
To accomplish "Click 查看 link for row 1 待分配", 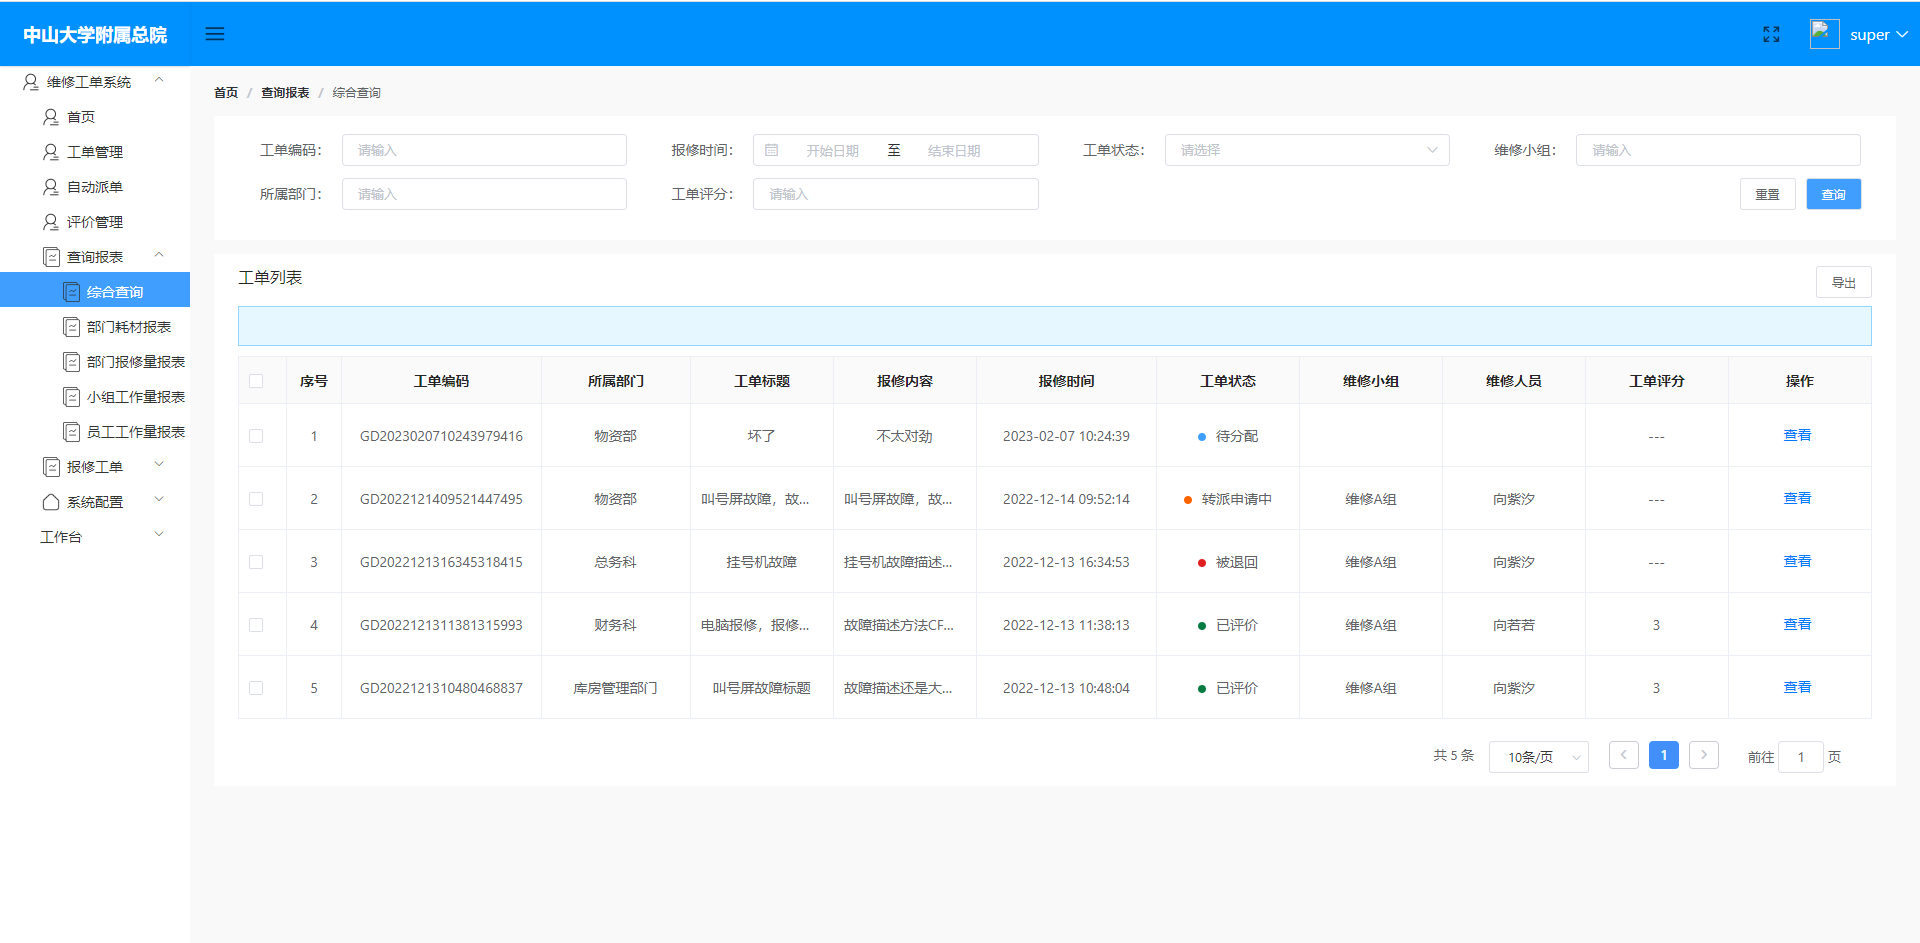I will (x=1797, y=435).
